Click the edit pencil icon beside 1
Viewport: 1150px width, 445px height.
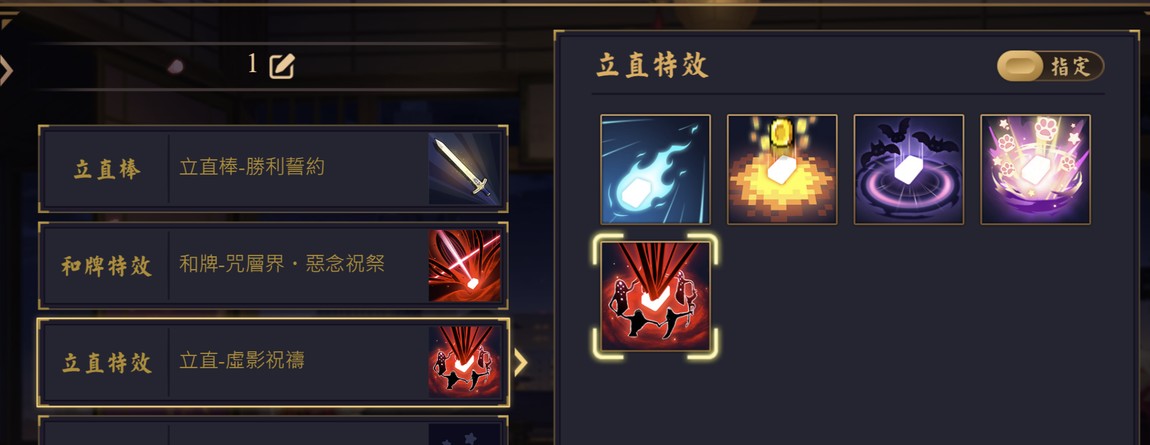tap(282, 67)
